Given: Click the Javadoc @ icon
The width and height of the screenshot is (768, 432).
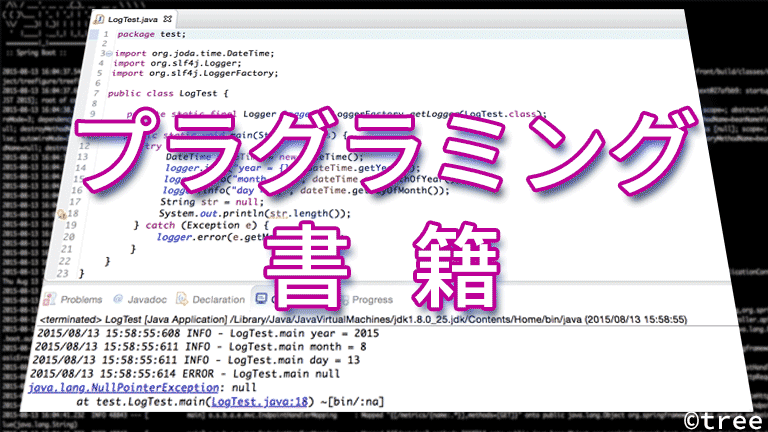Looking at the screenshot, I should tap(118, 299).
